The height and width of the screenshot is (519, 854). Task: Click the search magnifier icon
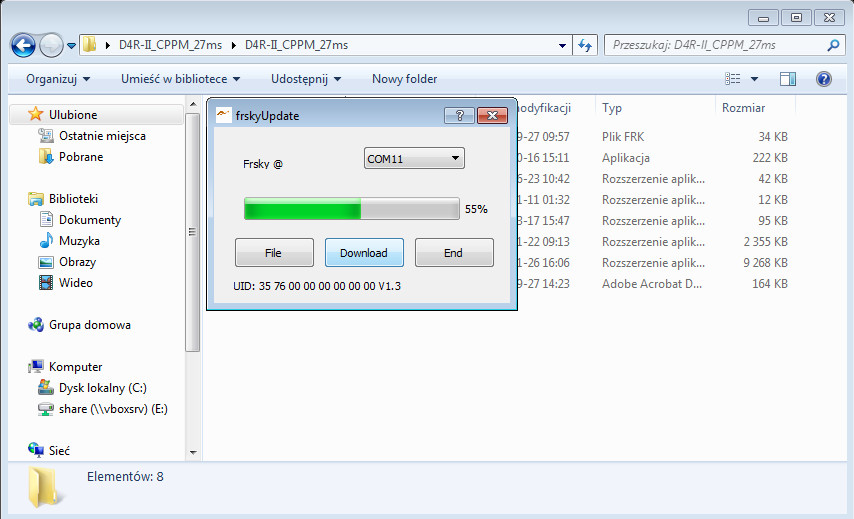tap(833, 45)
